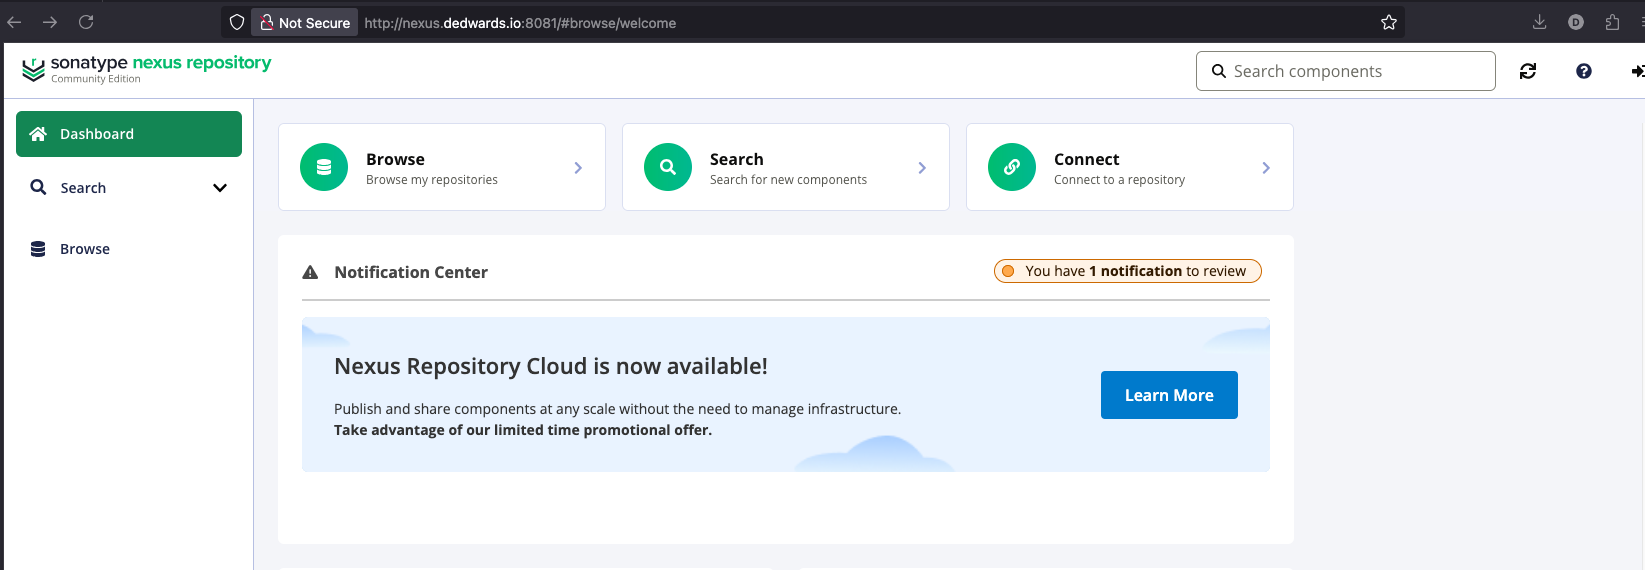Viewport: 1645px width, 570px height.
Task: Open browser downloads icon
Action: [1540, 22]
